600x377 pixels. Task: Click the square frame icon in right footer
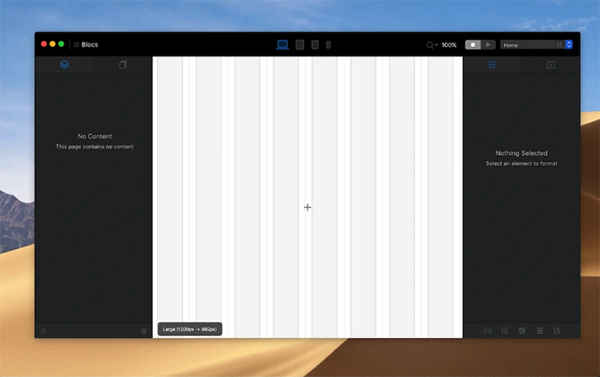505,331
